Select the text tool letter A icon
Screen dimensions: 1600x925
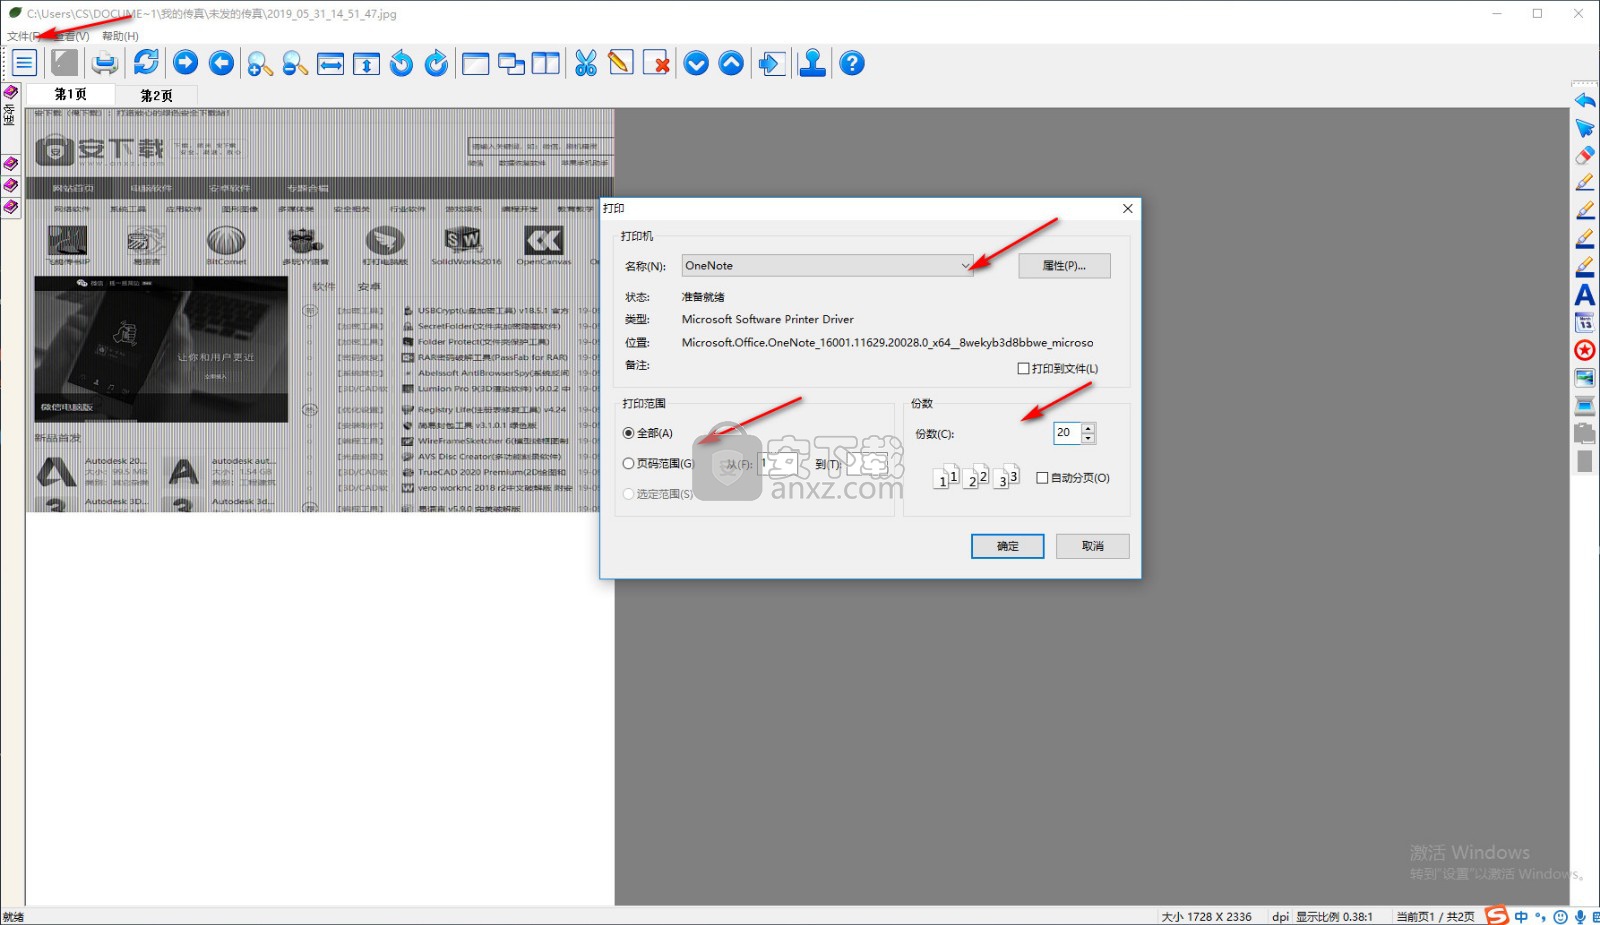pyautogui.click(x=1585, y=295)
